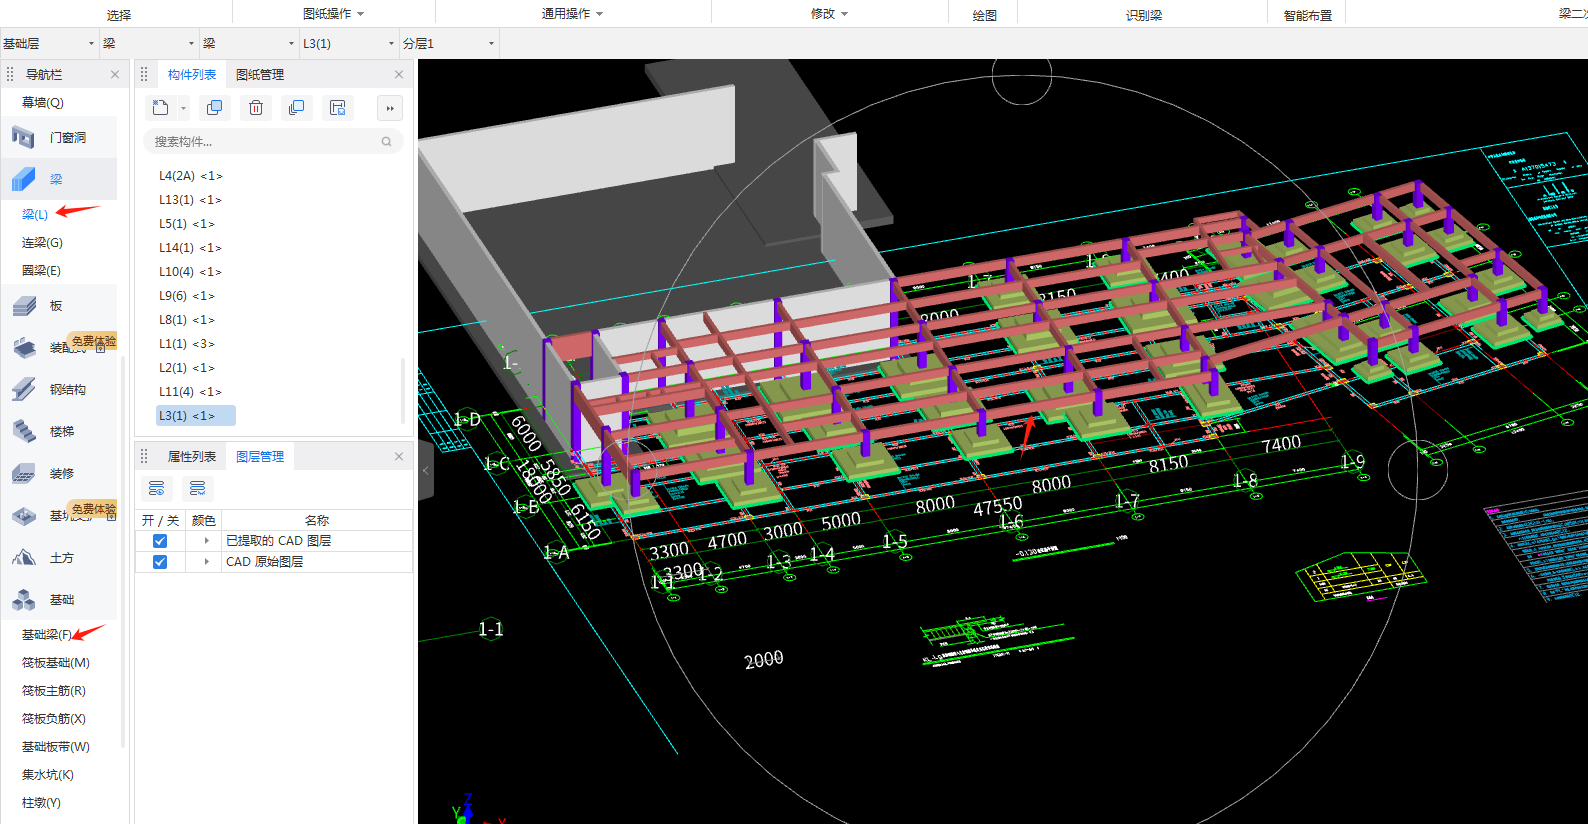The width and height of the screenshot is (1588, 824).
Task: Select component L3(1) in the list
Action: (196, 415)
